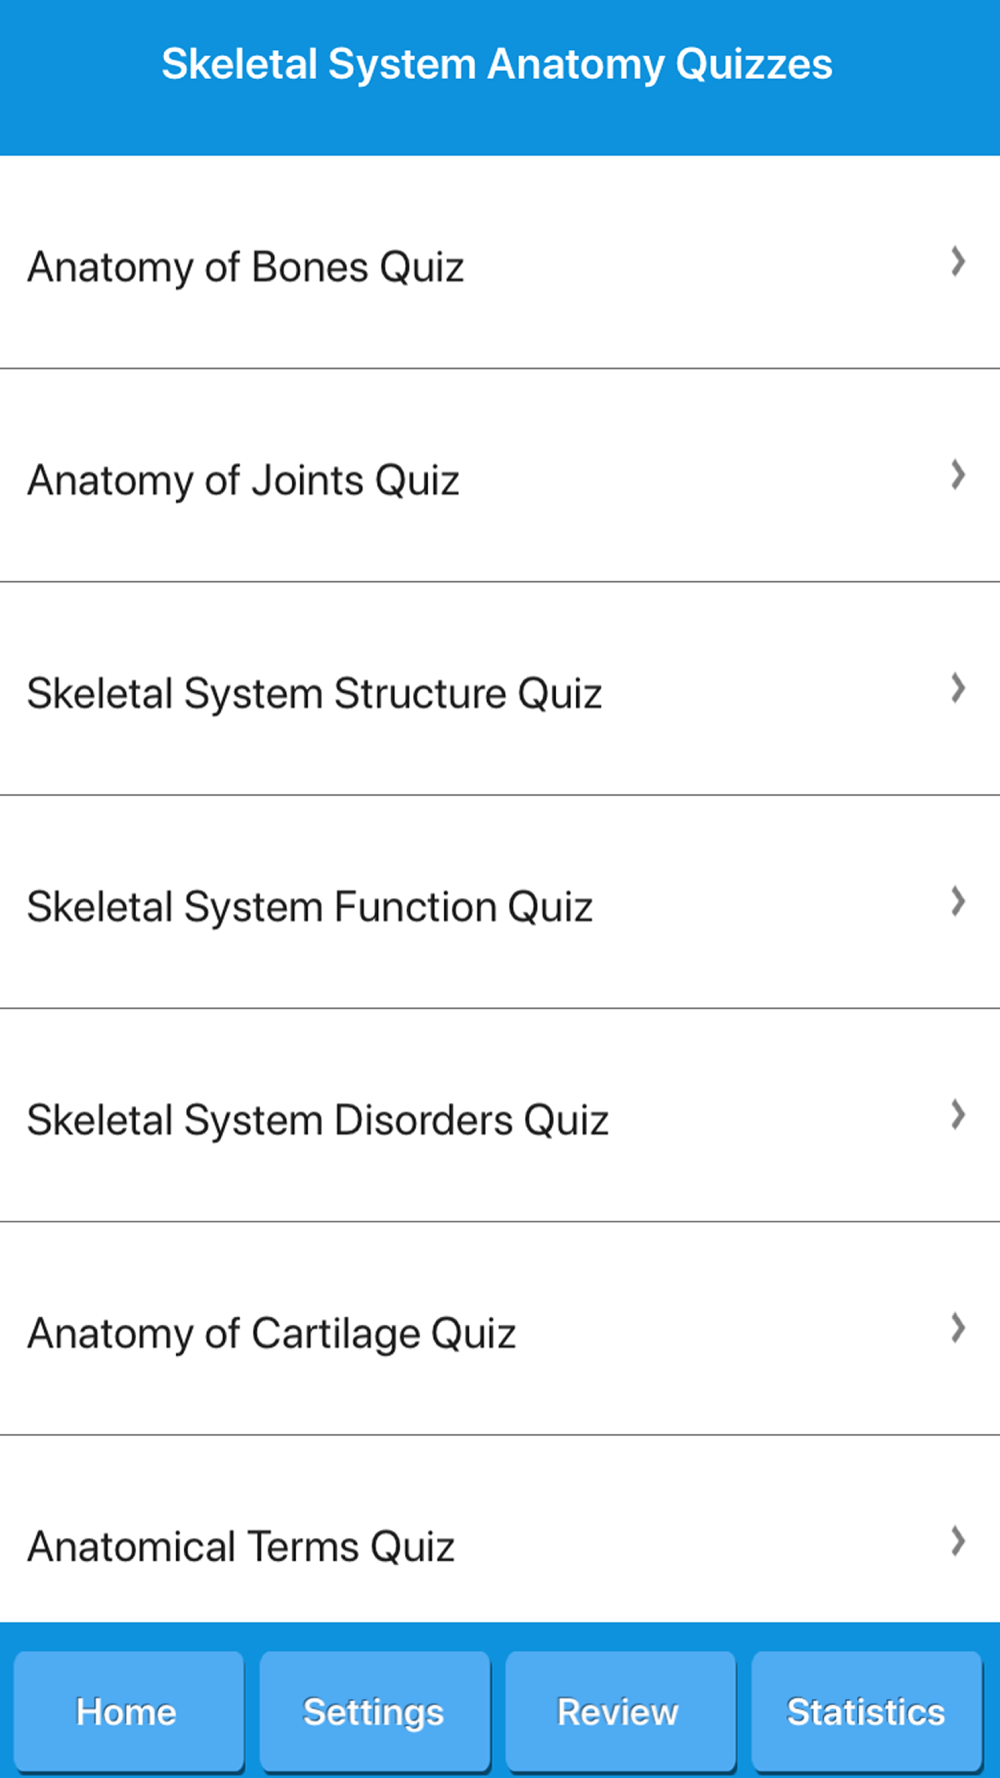1000x1778 pixels.
Task: Open the Anatomical Terms Quiz row
Action: [241, 1547]
